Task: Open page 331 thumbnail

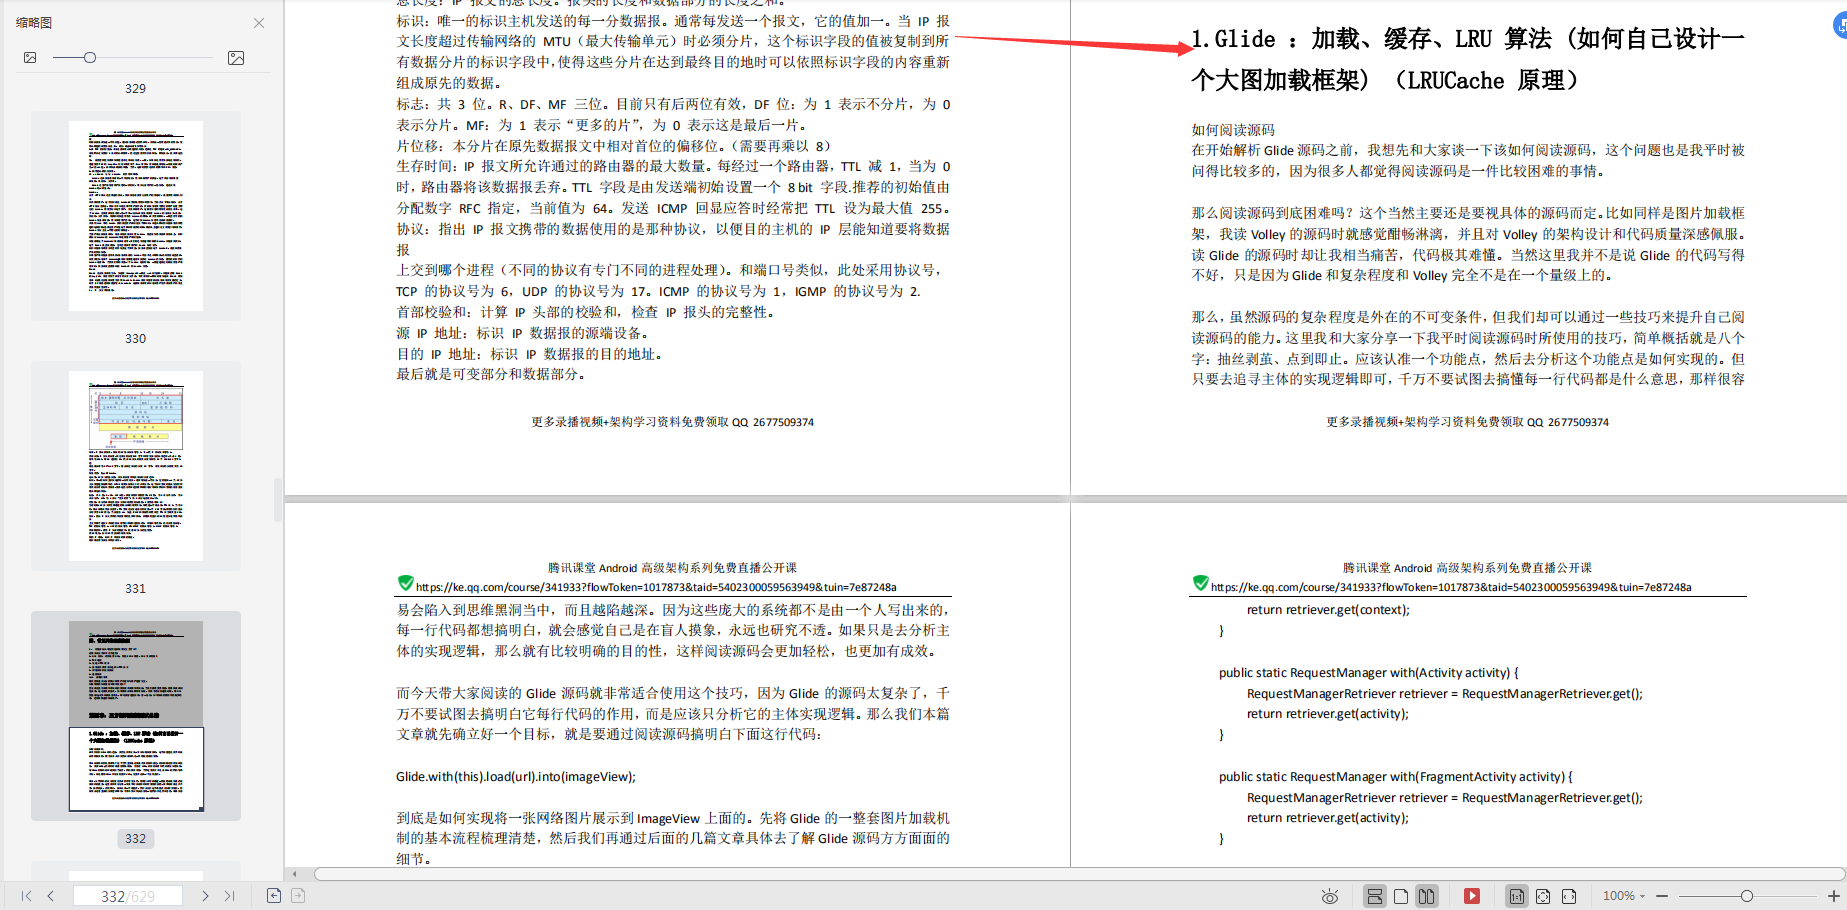Action: coord(136,466)
